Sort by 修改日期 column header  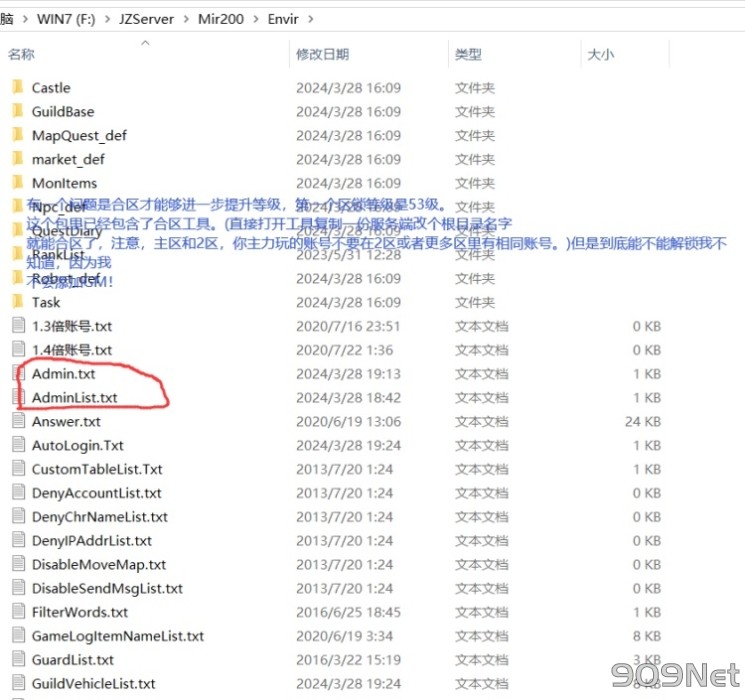[322, 55]
